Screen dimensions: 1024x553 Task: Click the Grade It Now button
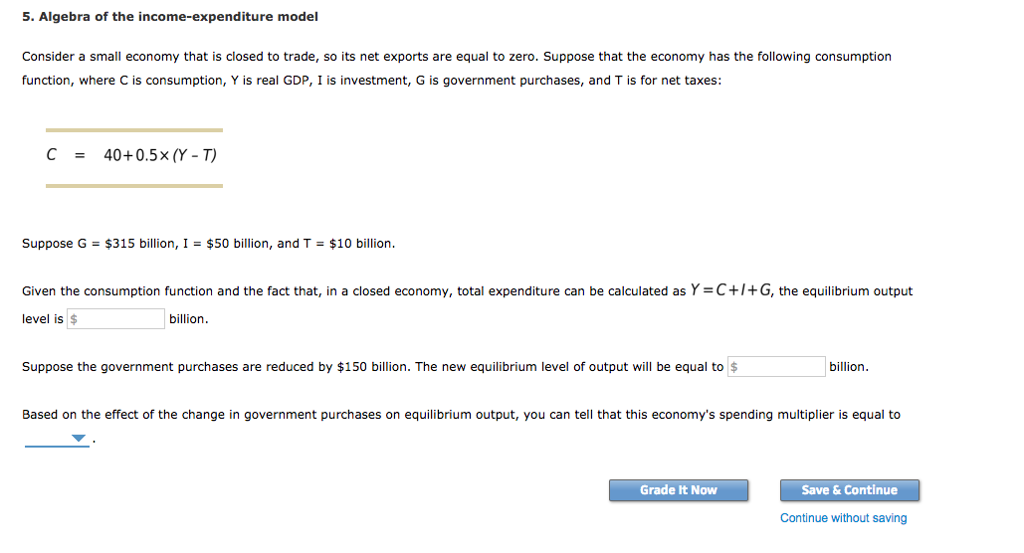click(679, 490)
